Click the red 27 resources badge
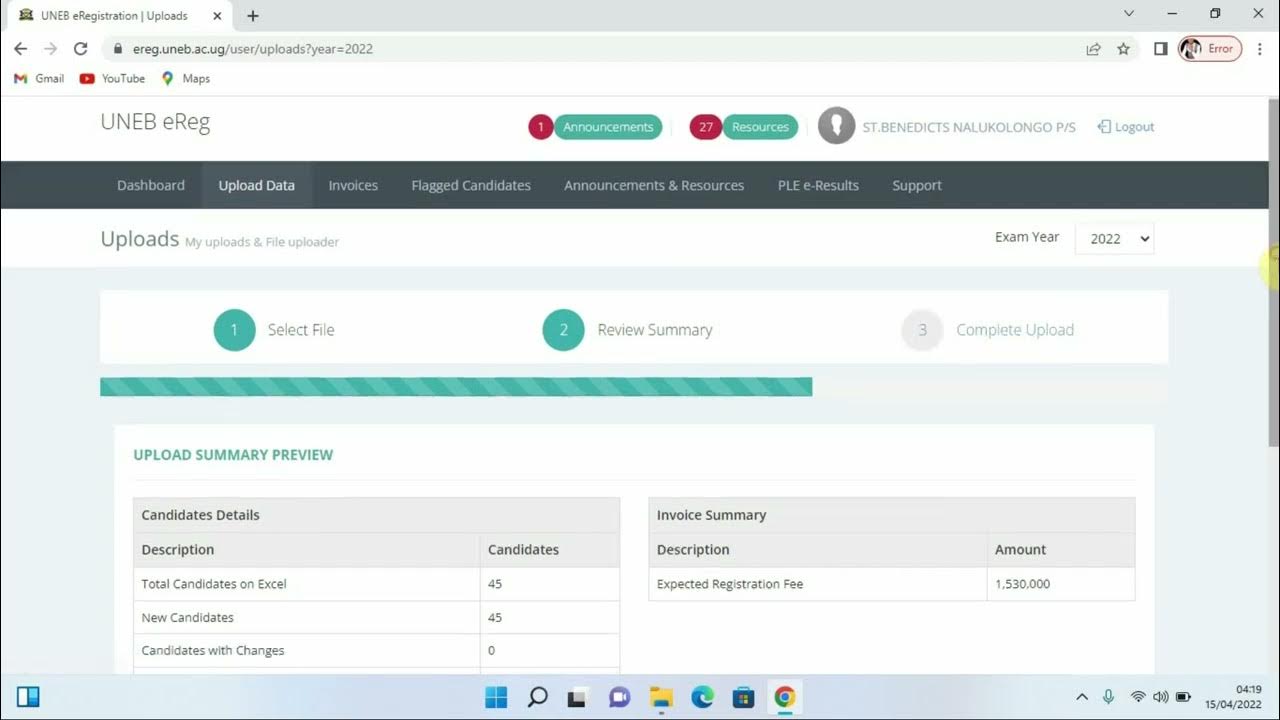 tap(705, 127)
